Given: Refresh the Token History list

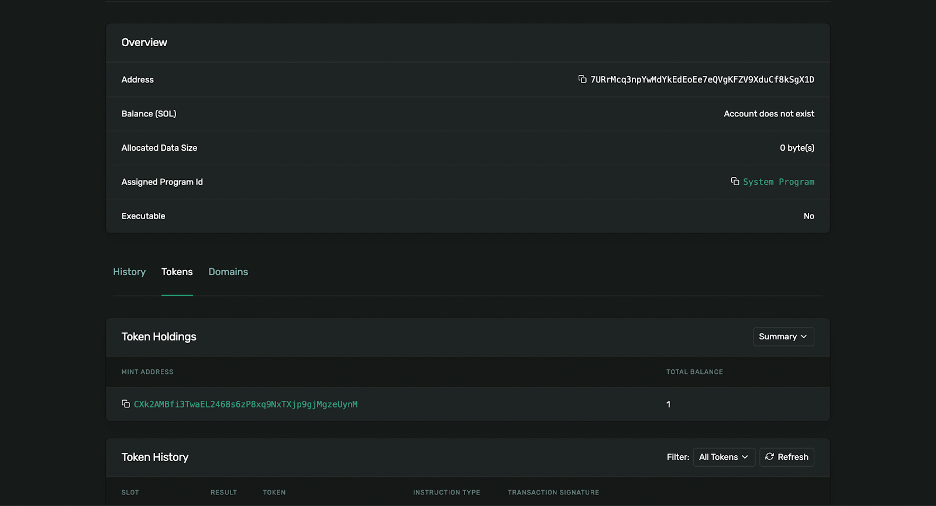Looking at the screenshot, I should coord(786,457).
